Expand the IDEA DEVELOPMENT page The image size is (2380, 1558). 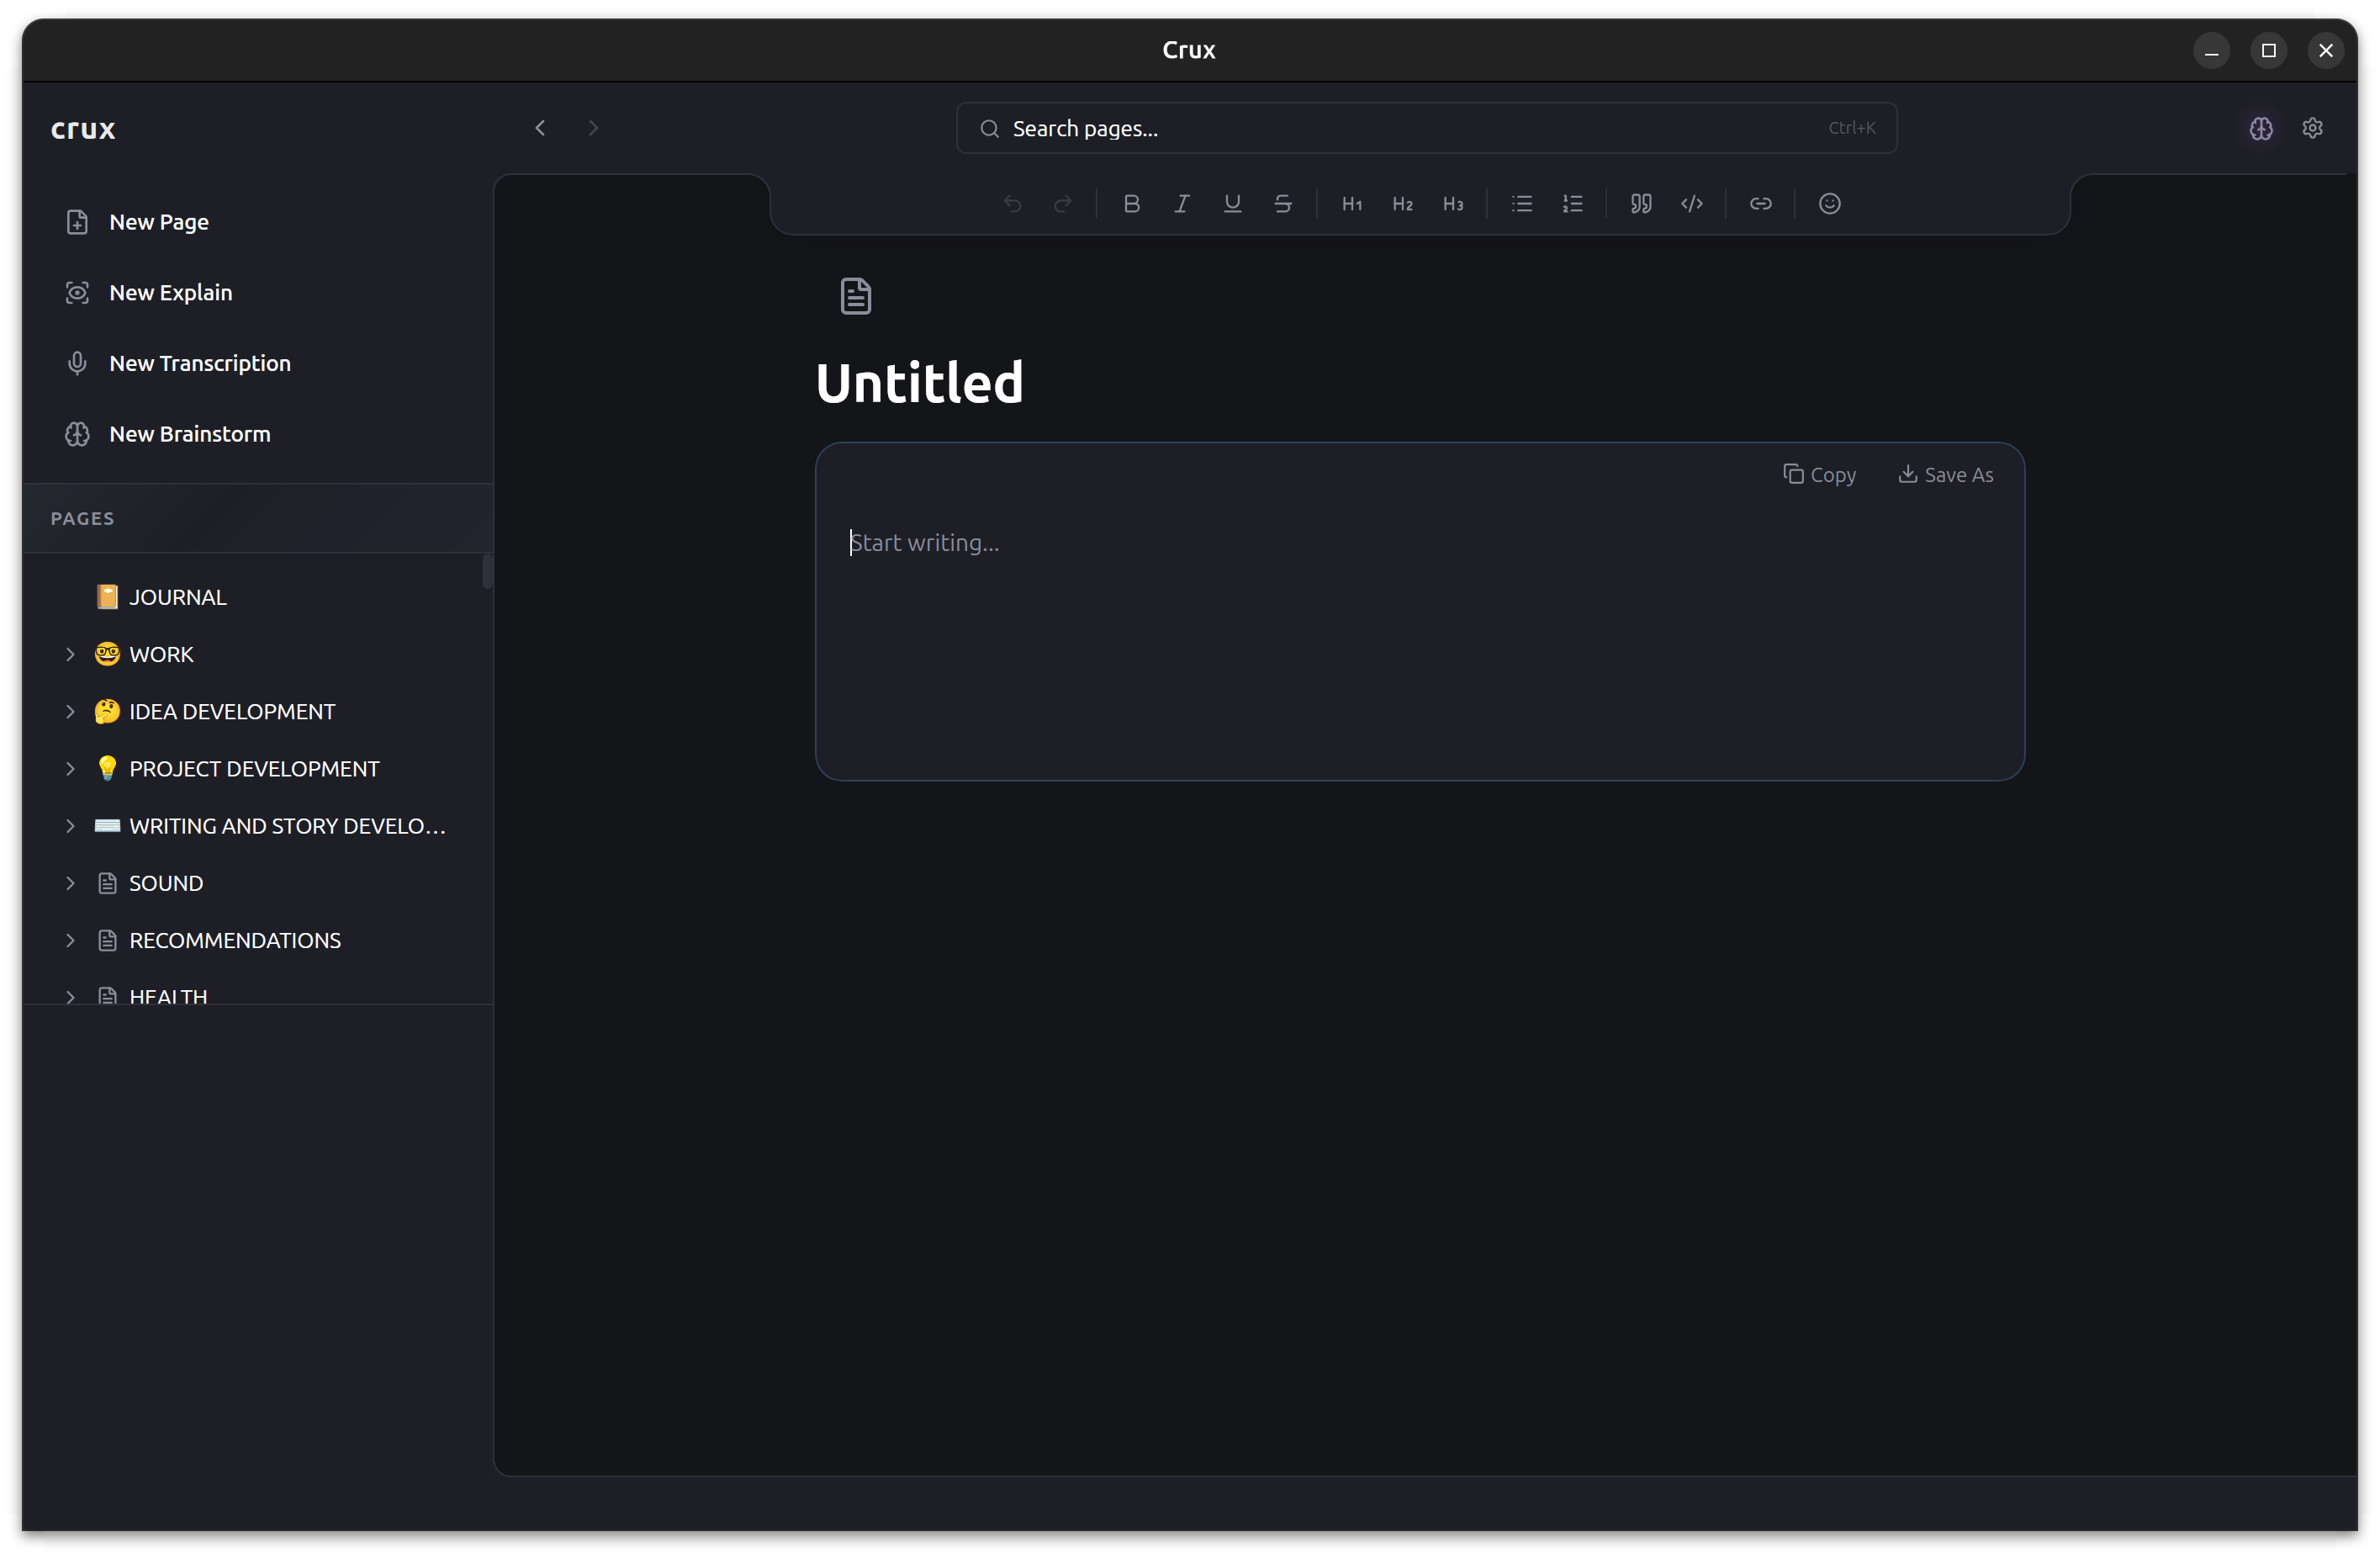tap(70, 711)
